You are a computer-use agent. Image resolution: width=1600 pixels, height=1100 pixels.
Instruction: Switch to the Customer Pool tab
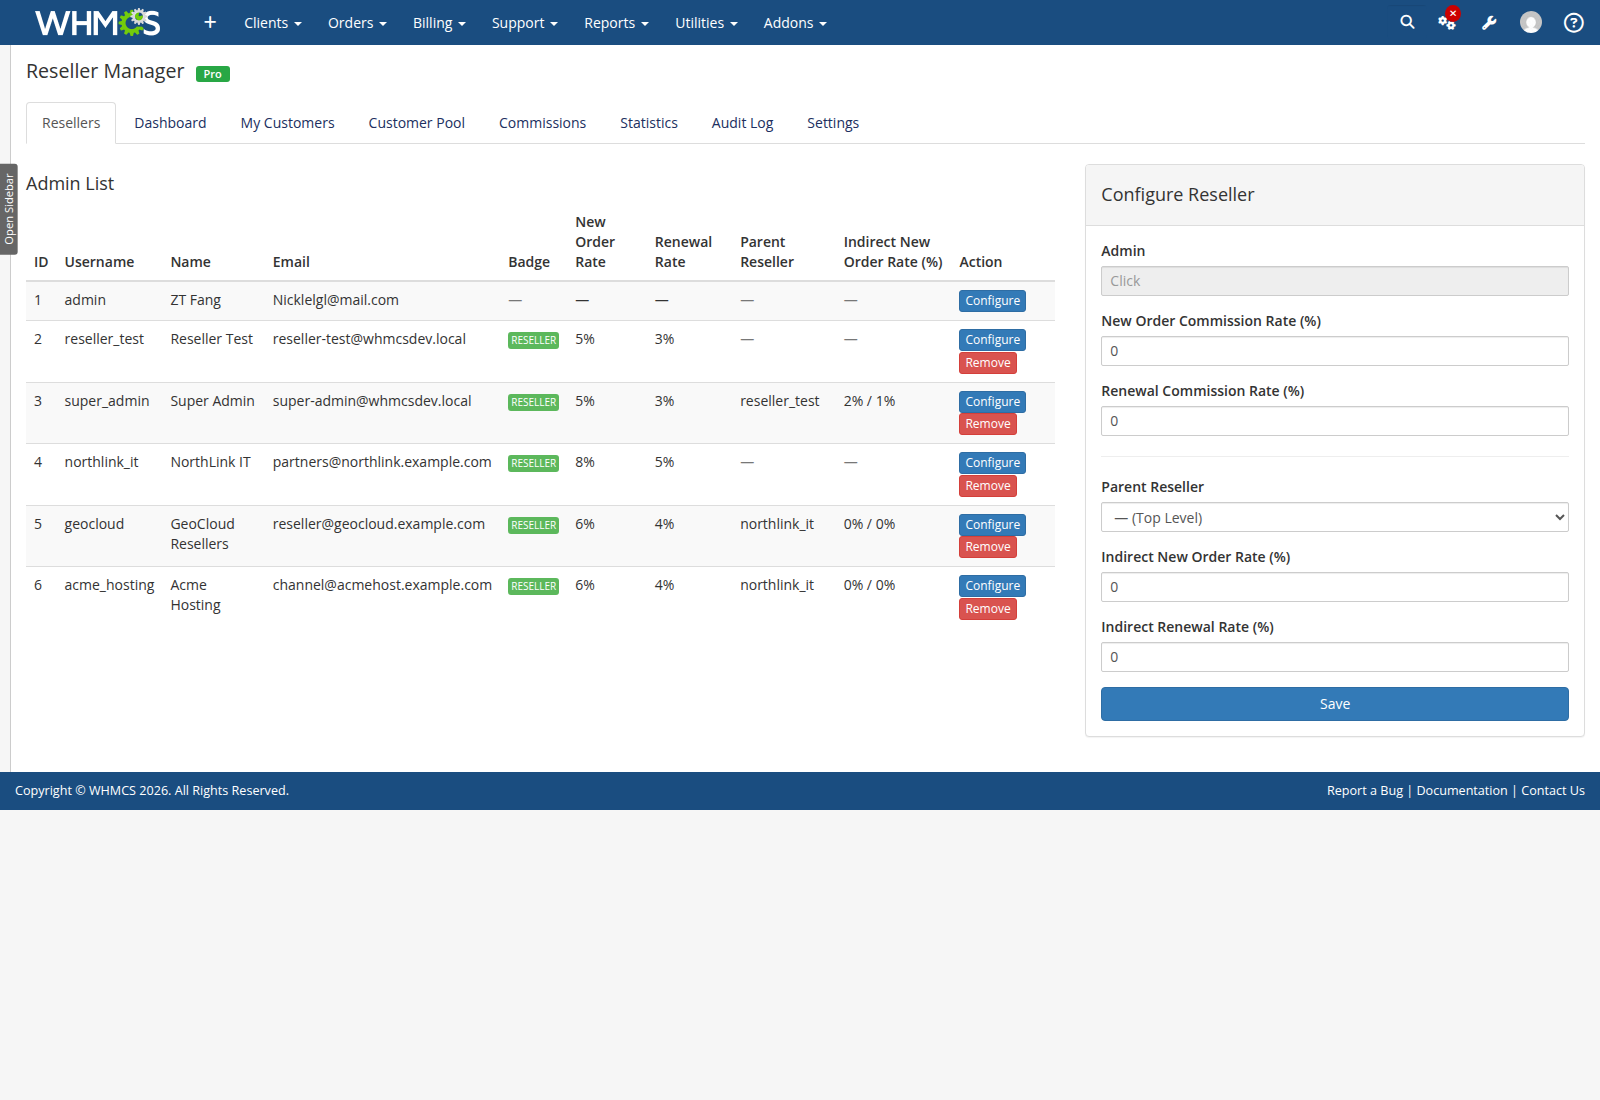pyautogui.click(x=416, y=123)
